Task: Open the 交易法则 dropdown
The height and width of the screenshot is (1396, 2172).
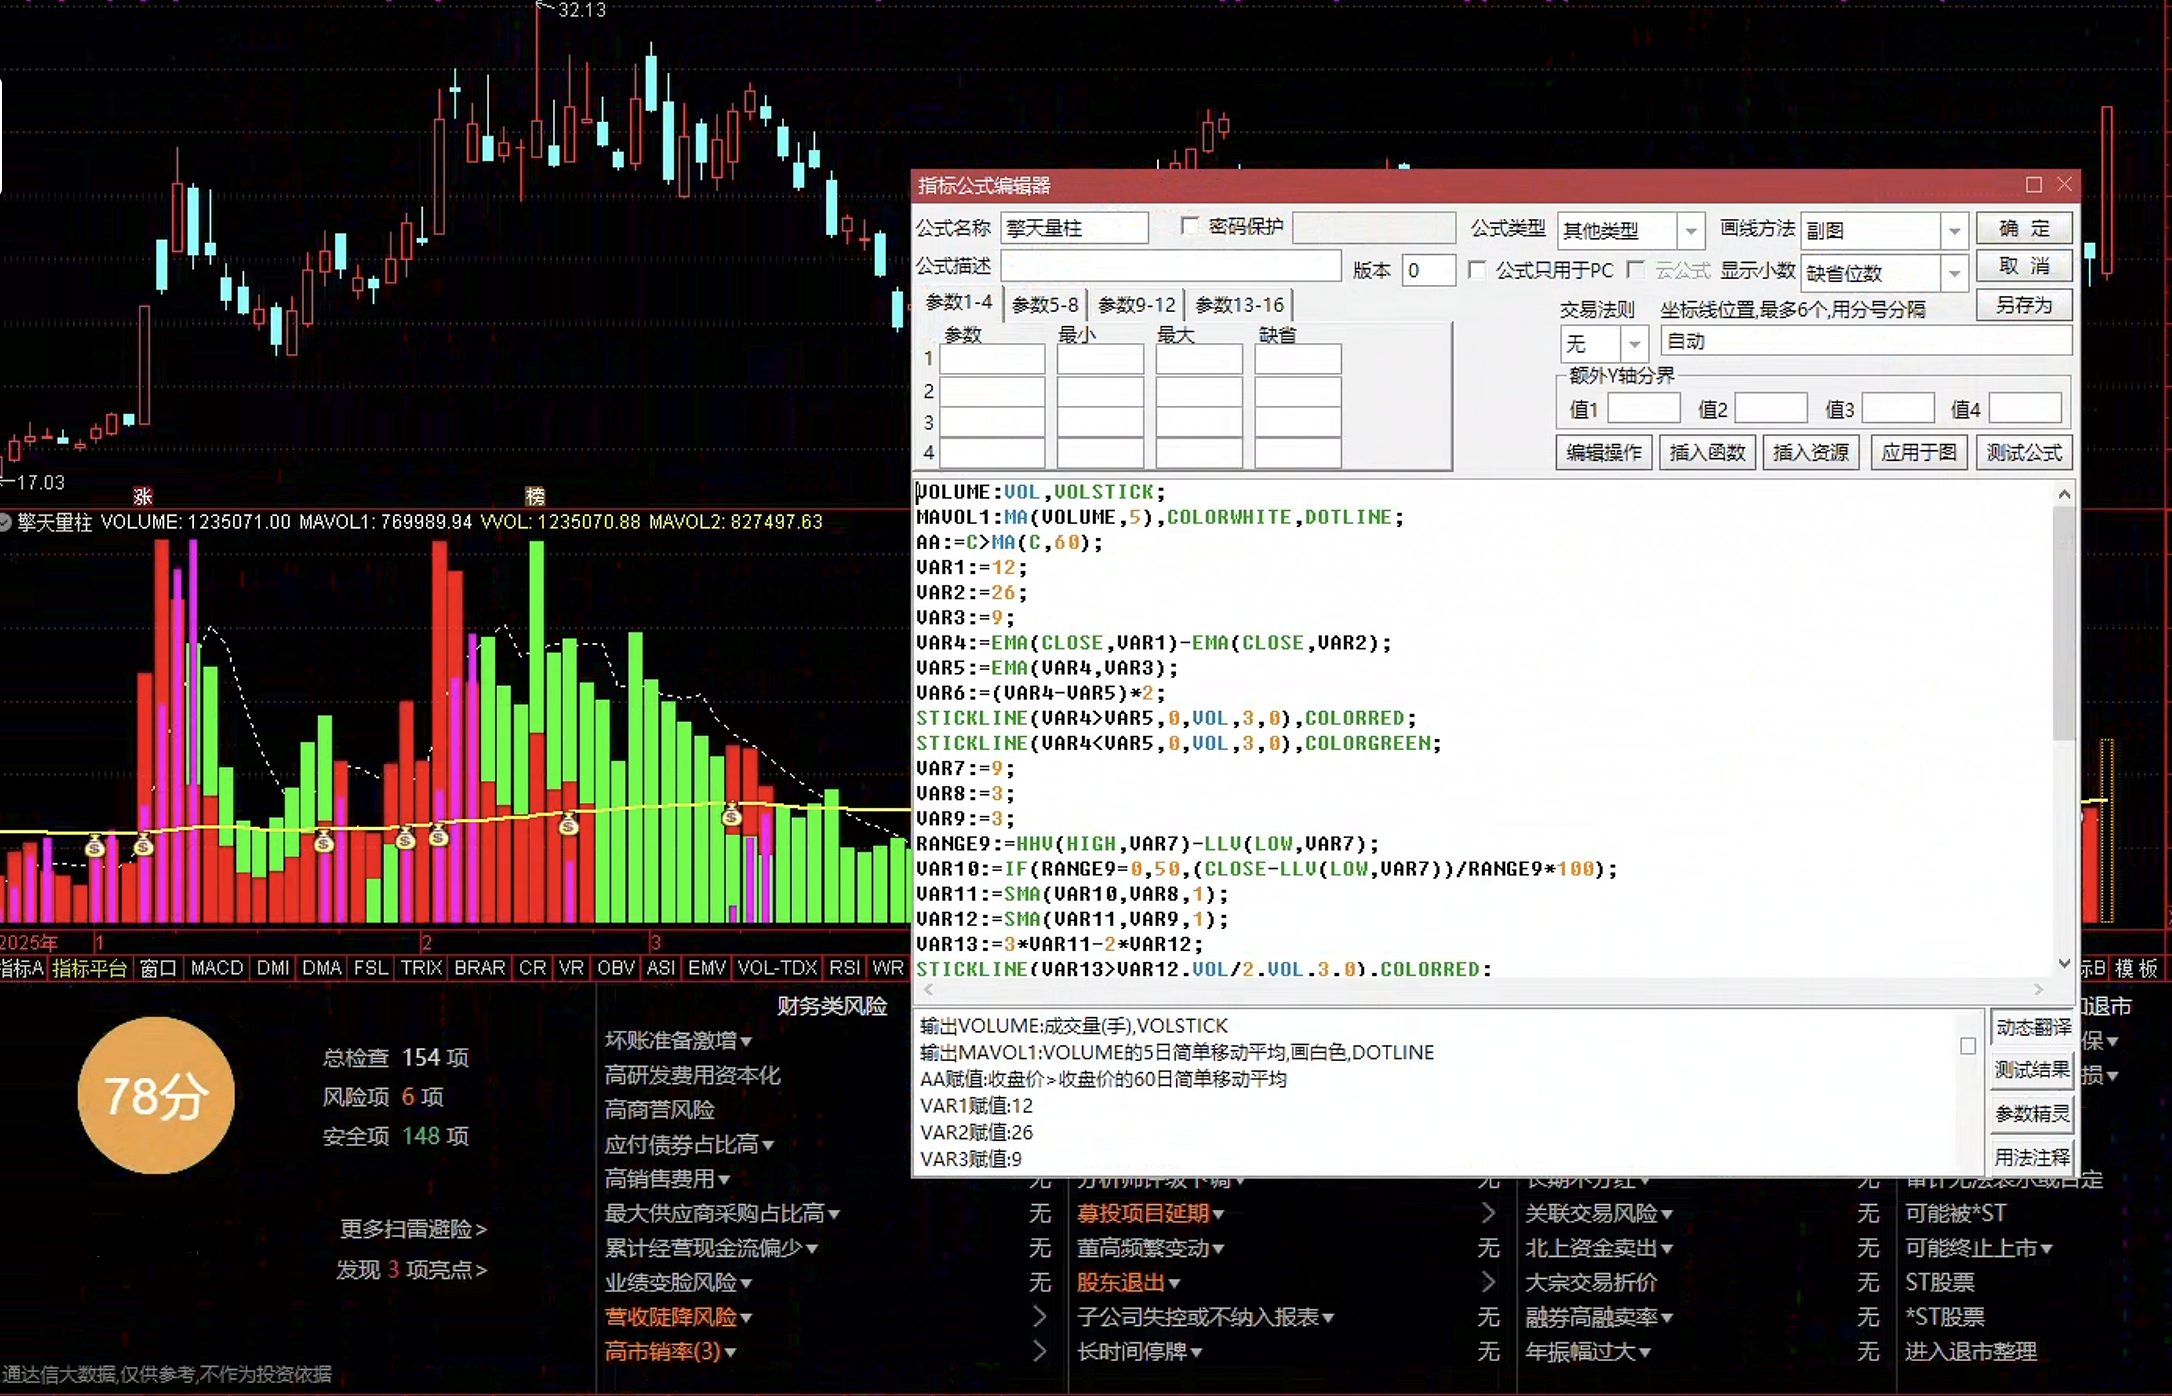Action: pos(1634,344)
